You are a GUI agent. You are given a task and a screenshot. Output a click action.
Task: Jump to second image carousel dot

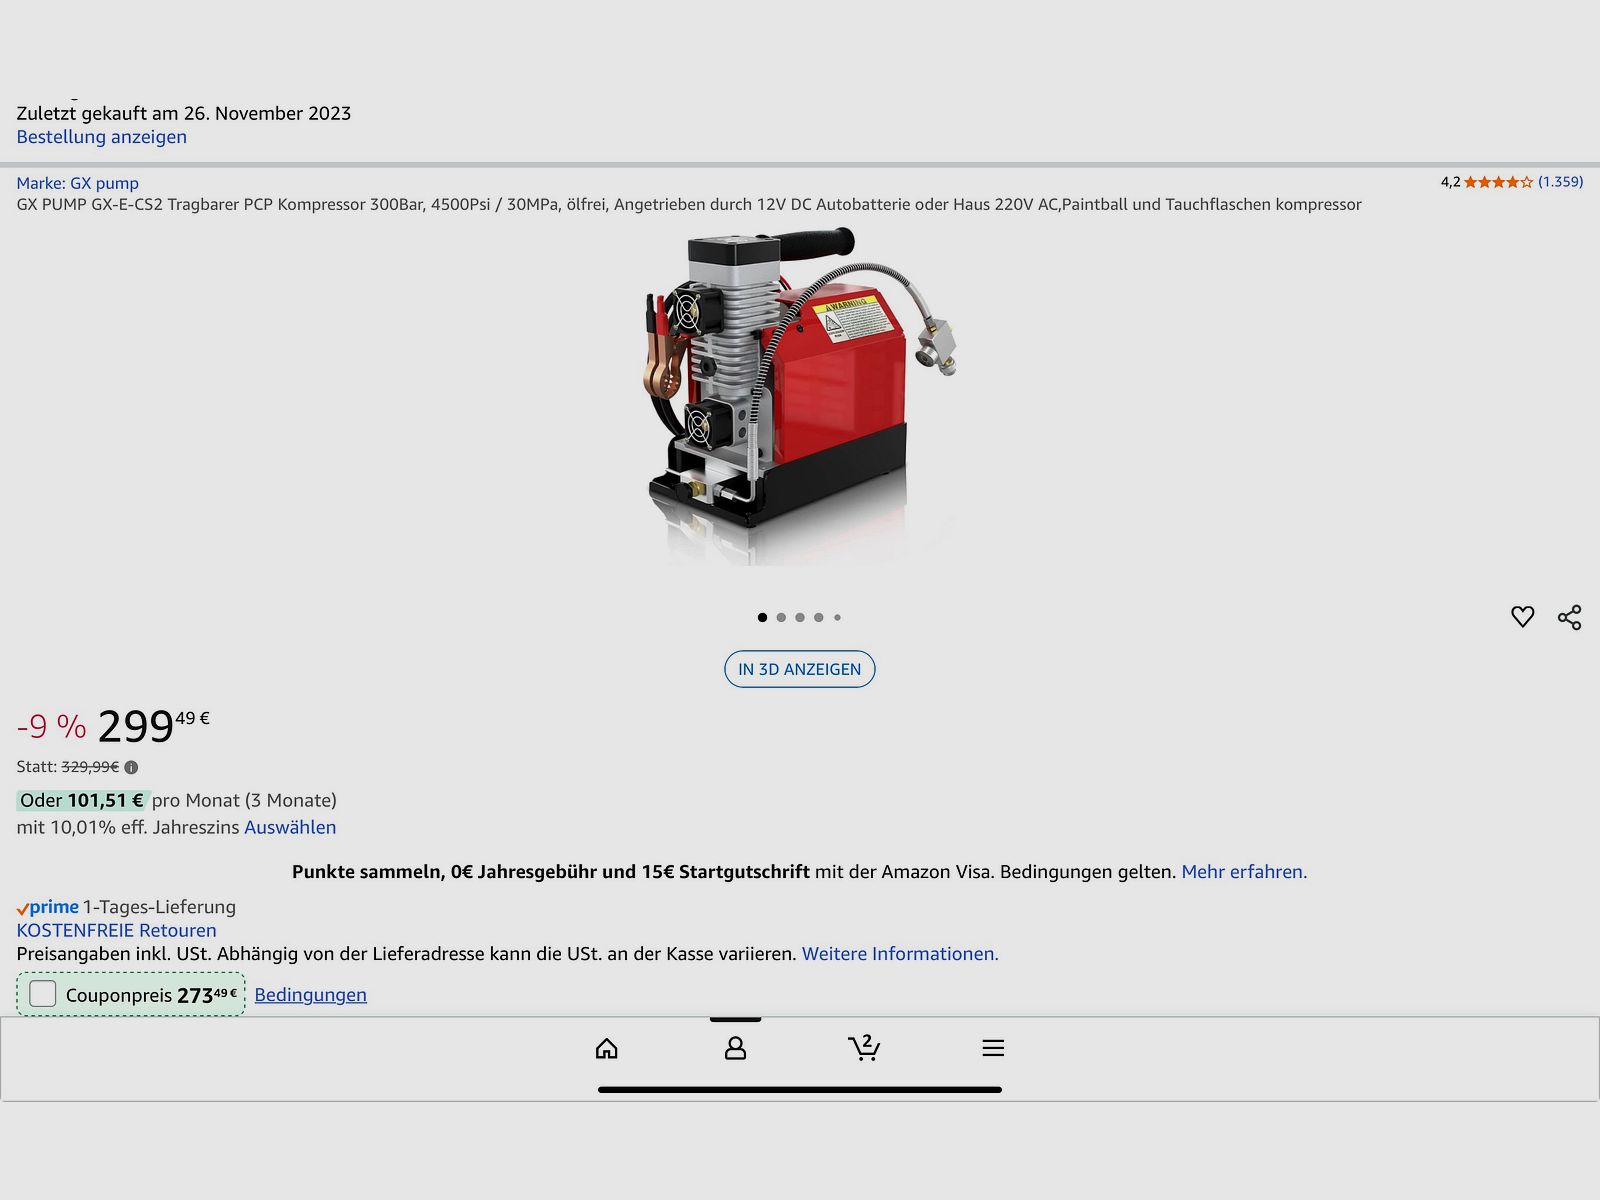click(781, 617)
